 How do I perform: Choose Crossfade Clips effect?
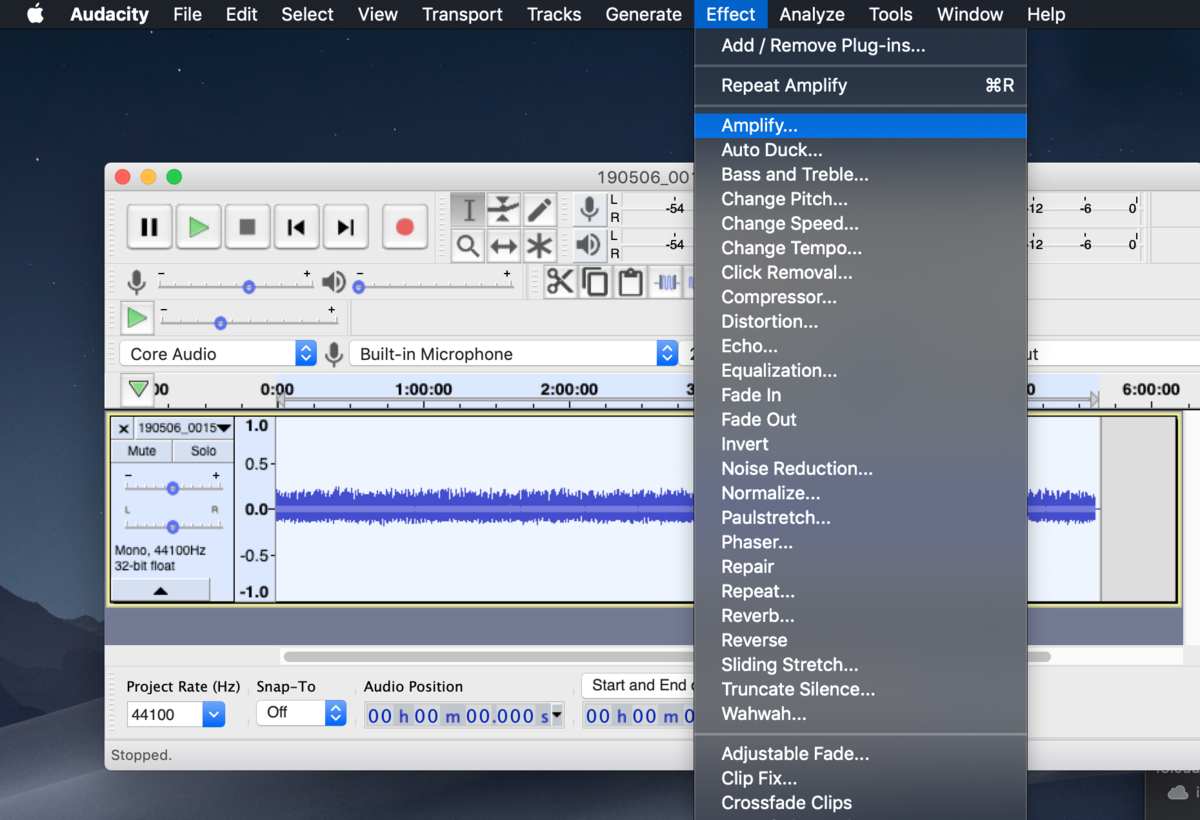coord(860,803)
